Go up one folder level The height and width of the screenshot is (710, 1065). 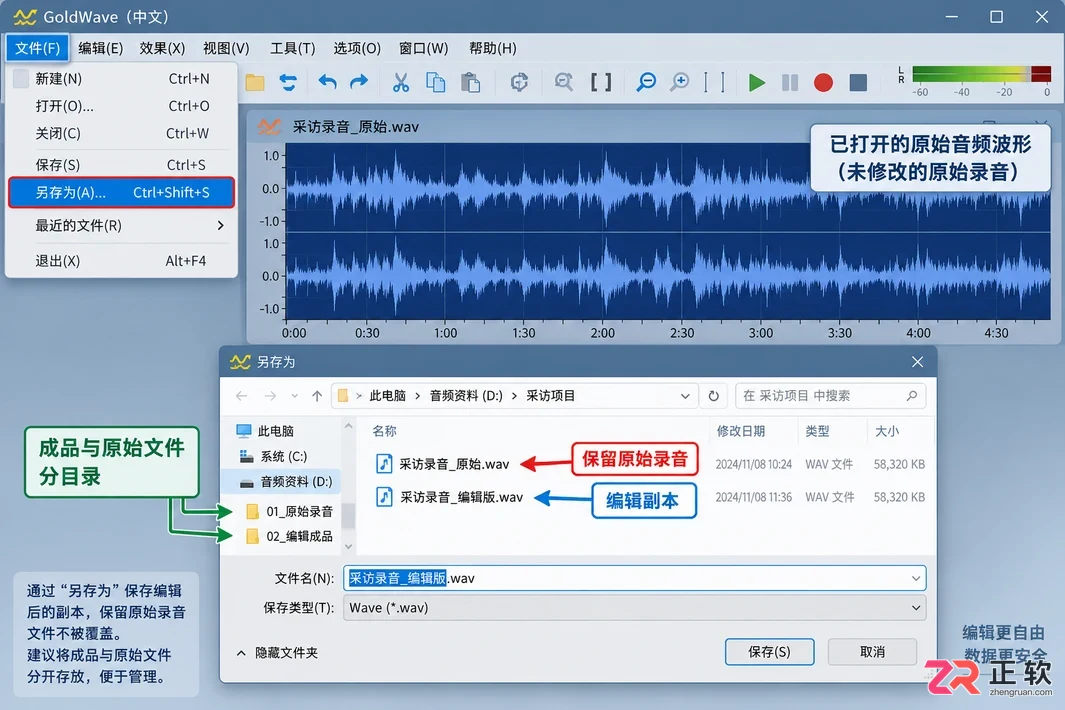tap(317, 395)
